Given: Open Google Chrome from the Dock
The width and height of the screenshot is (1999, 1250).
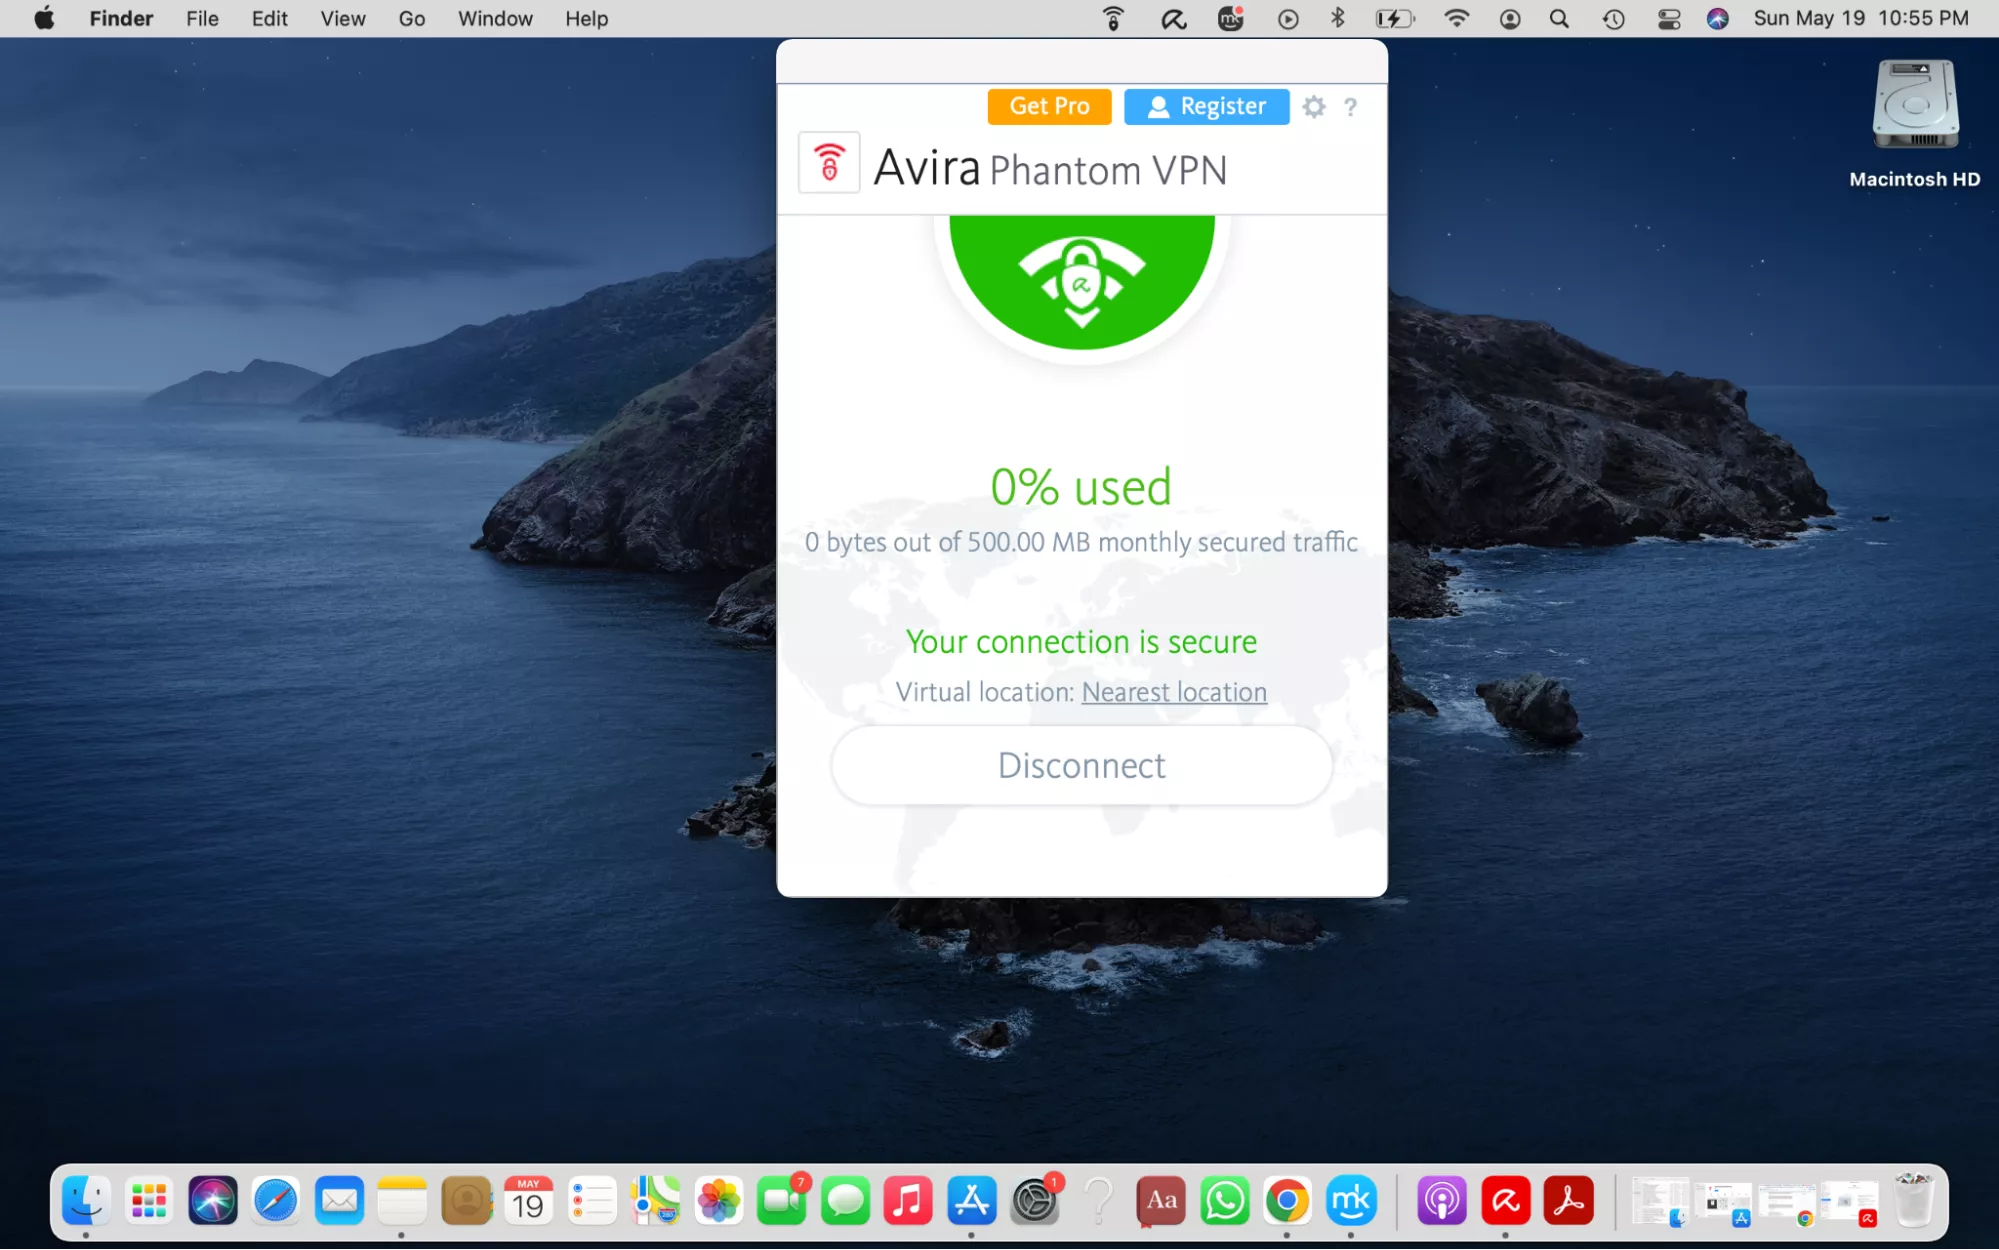Looking at the screenshot, I should pos(1288,1201).
